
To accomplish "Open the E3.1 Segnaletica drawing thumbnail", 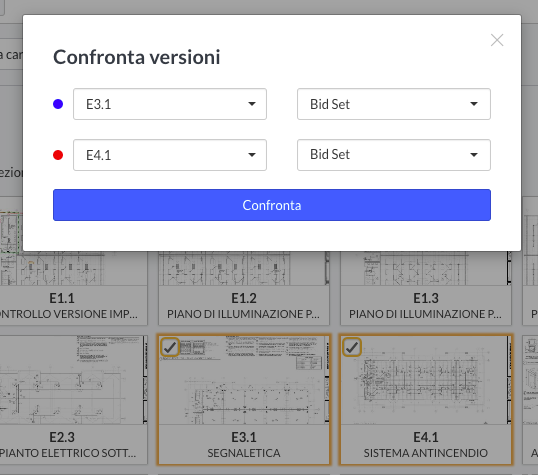I will coord(244,380).
